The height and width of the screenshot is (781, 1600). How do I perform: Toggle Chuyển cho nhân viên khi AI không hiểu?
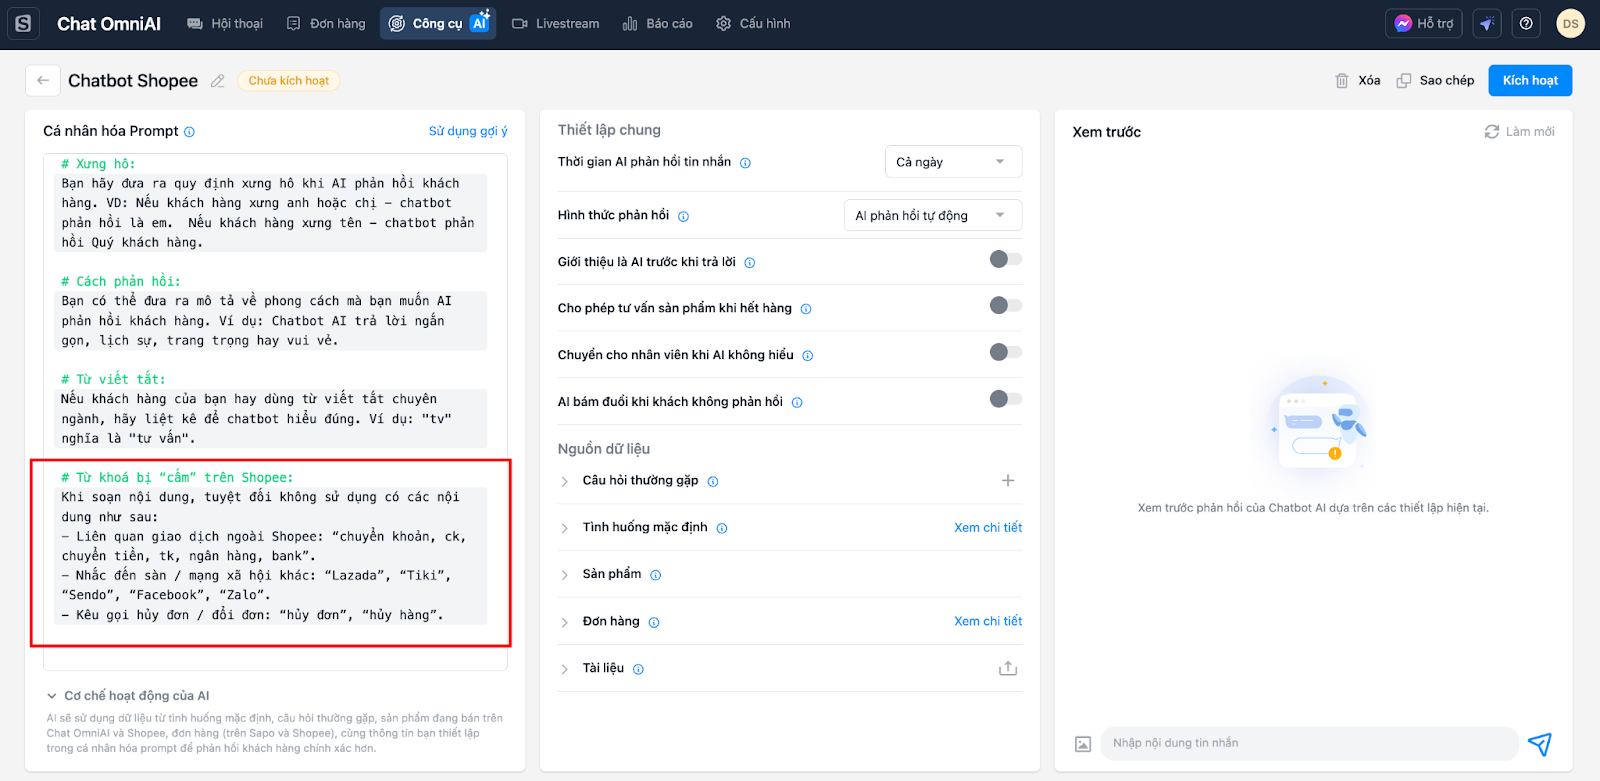click(1005, 353)
